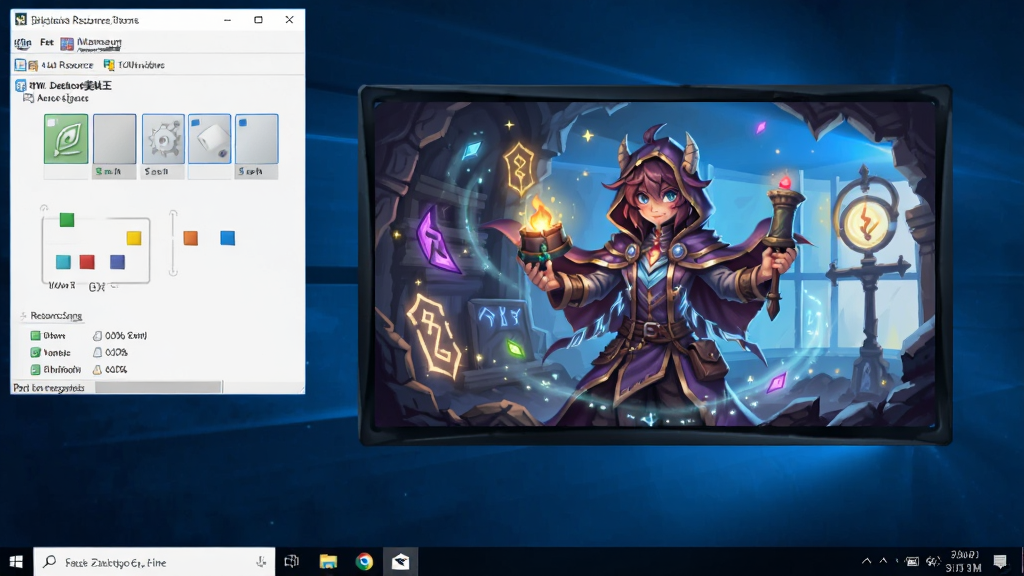Open Task View from the taskbar

291,562
